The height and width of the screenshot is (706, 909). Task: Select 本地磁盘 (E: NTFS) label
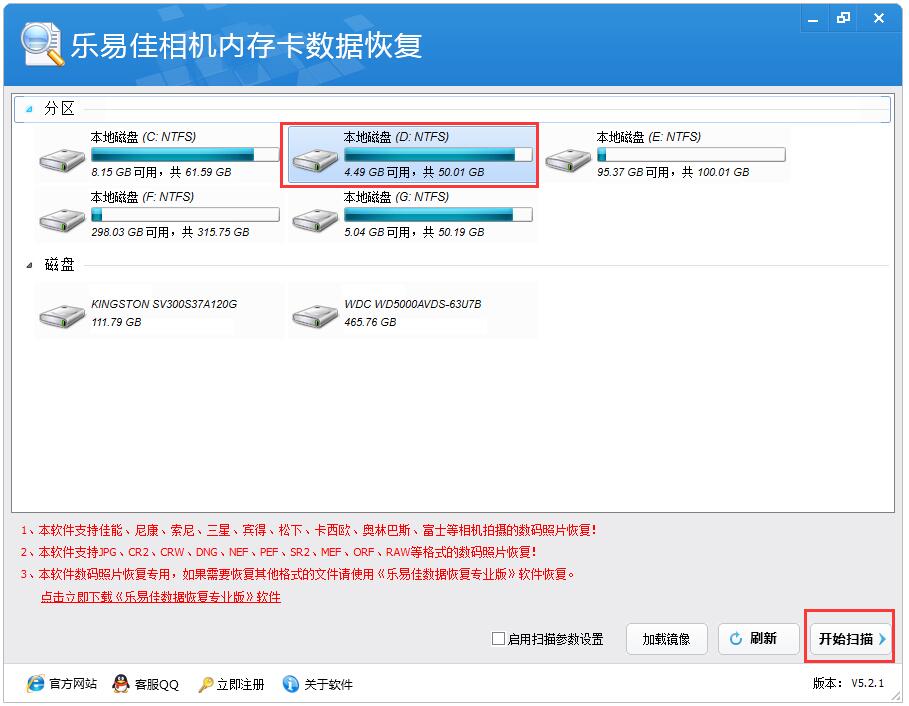[x=649, y=137]
